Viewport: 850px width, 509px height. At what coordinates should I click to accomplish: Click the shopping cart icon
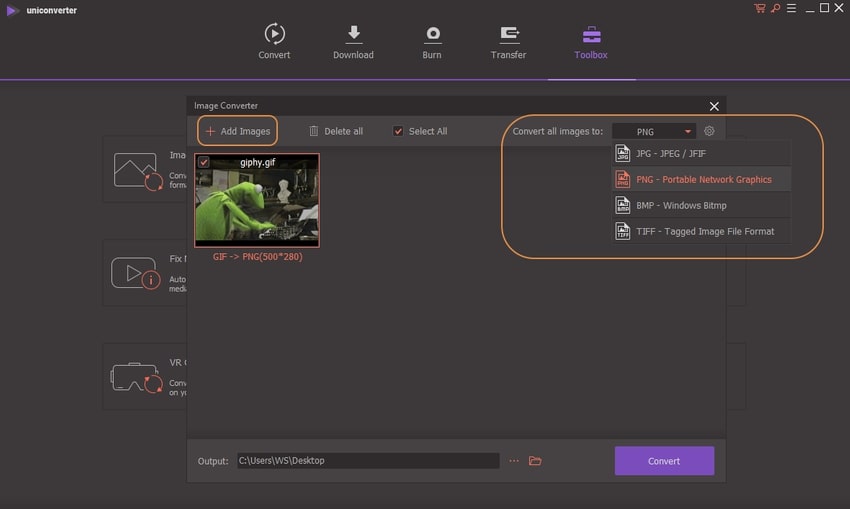[760, 9]
